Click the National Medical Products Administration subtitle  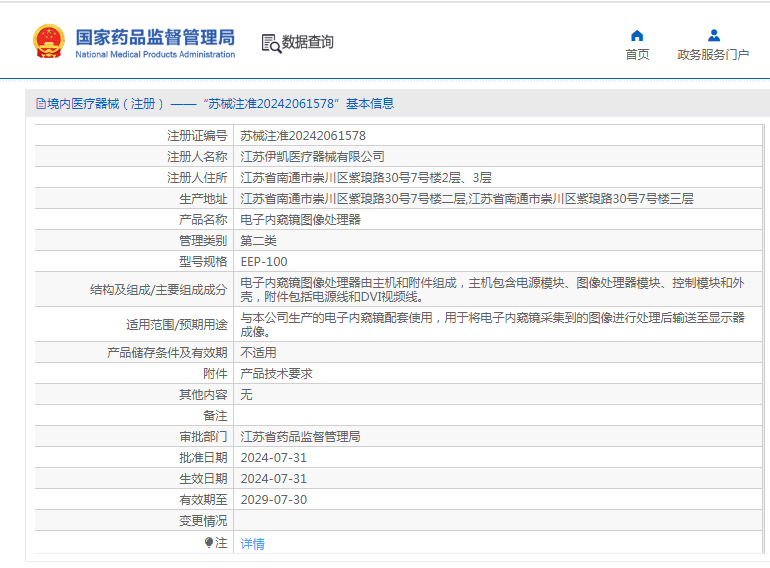coord(155,55)
